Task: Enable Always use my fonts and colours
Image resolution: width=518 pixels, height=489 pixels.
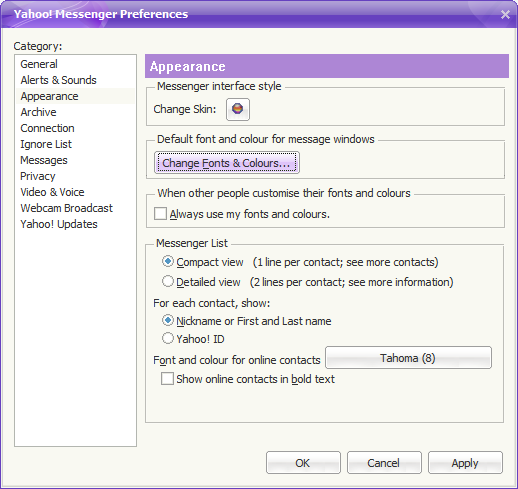Action: click(x=160, y=214)
